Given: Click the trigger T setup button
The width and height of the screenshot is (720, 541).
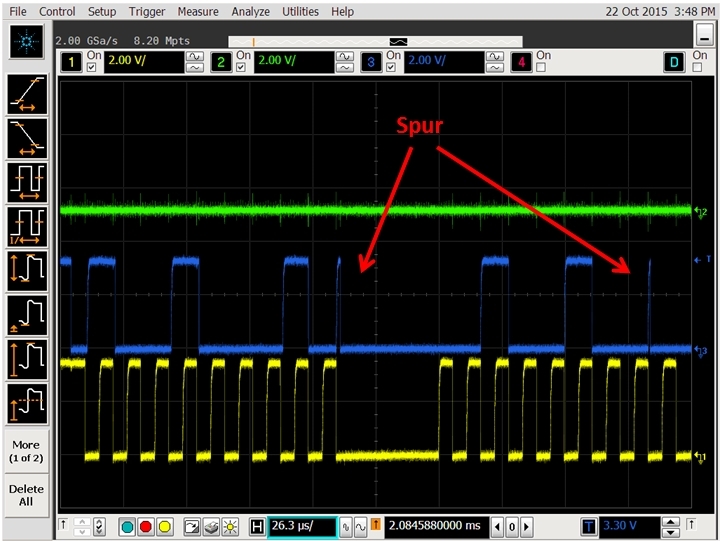Looking at the screenshot, I should pyautogui.click(x=589, y=527).
